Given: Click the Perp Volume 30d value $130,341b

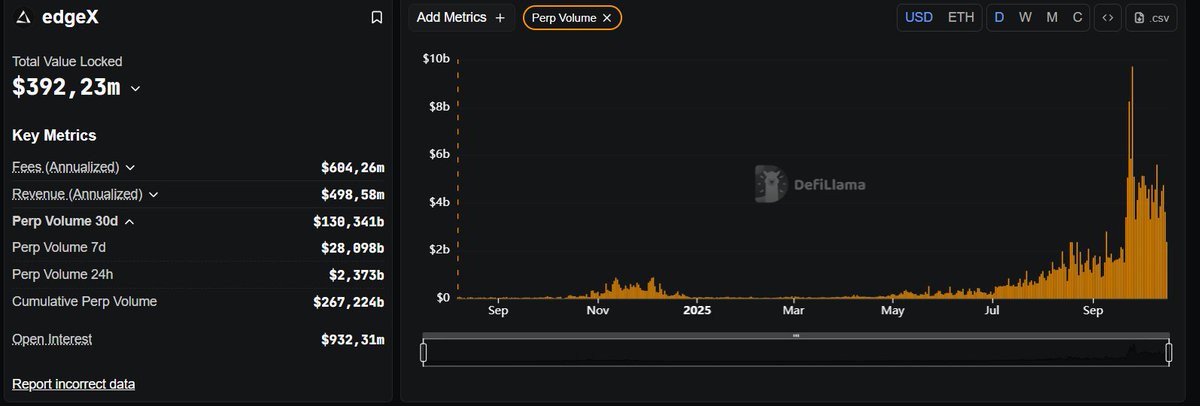Looking at the screenshot, I should point(348,221).
